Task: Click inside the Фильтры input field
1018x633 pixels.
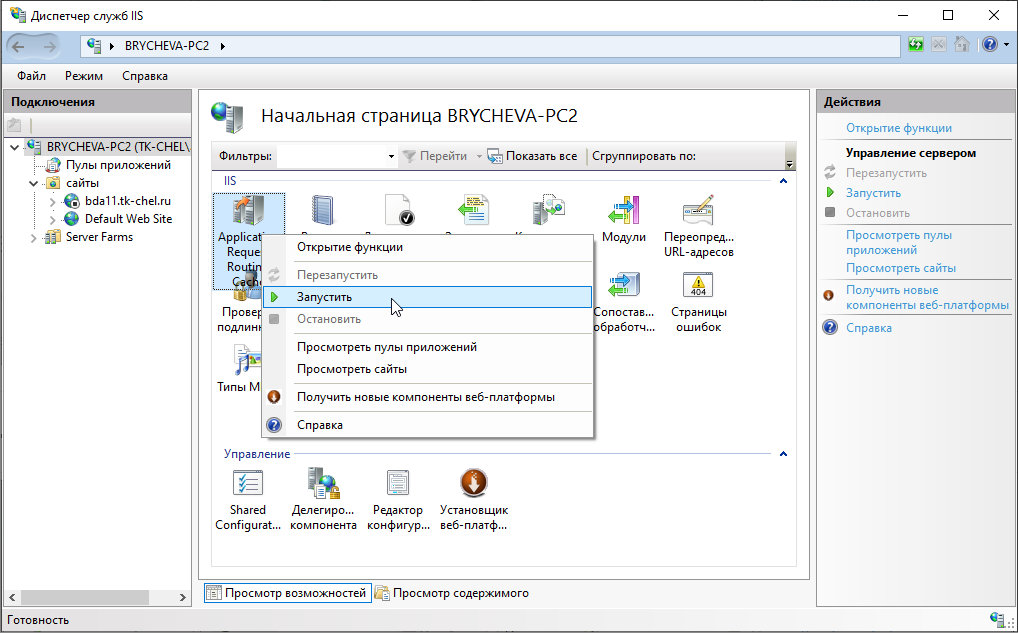Action: [x=331, y=156]
